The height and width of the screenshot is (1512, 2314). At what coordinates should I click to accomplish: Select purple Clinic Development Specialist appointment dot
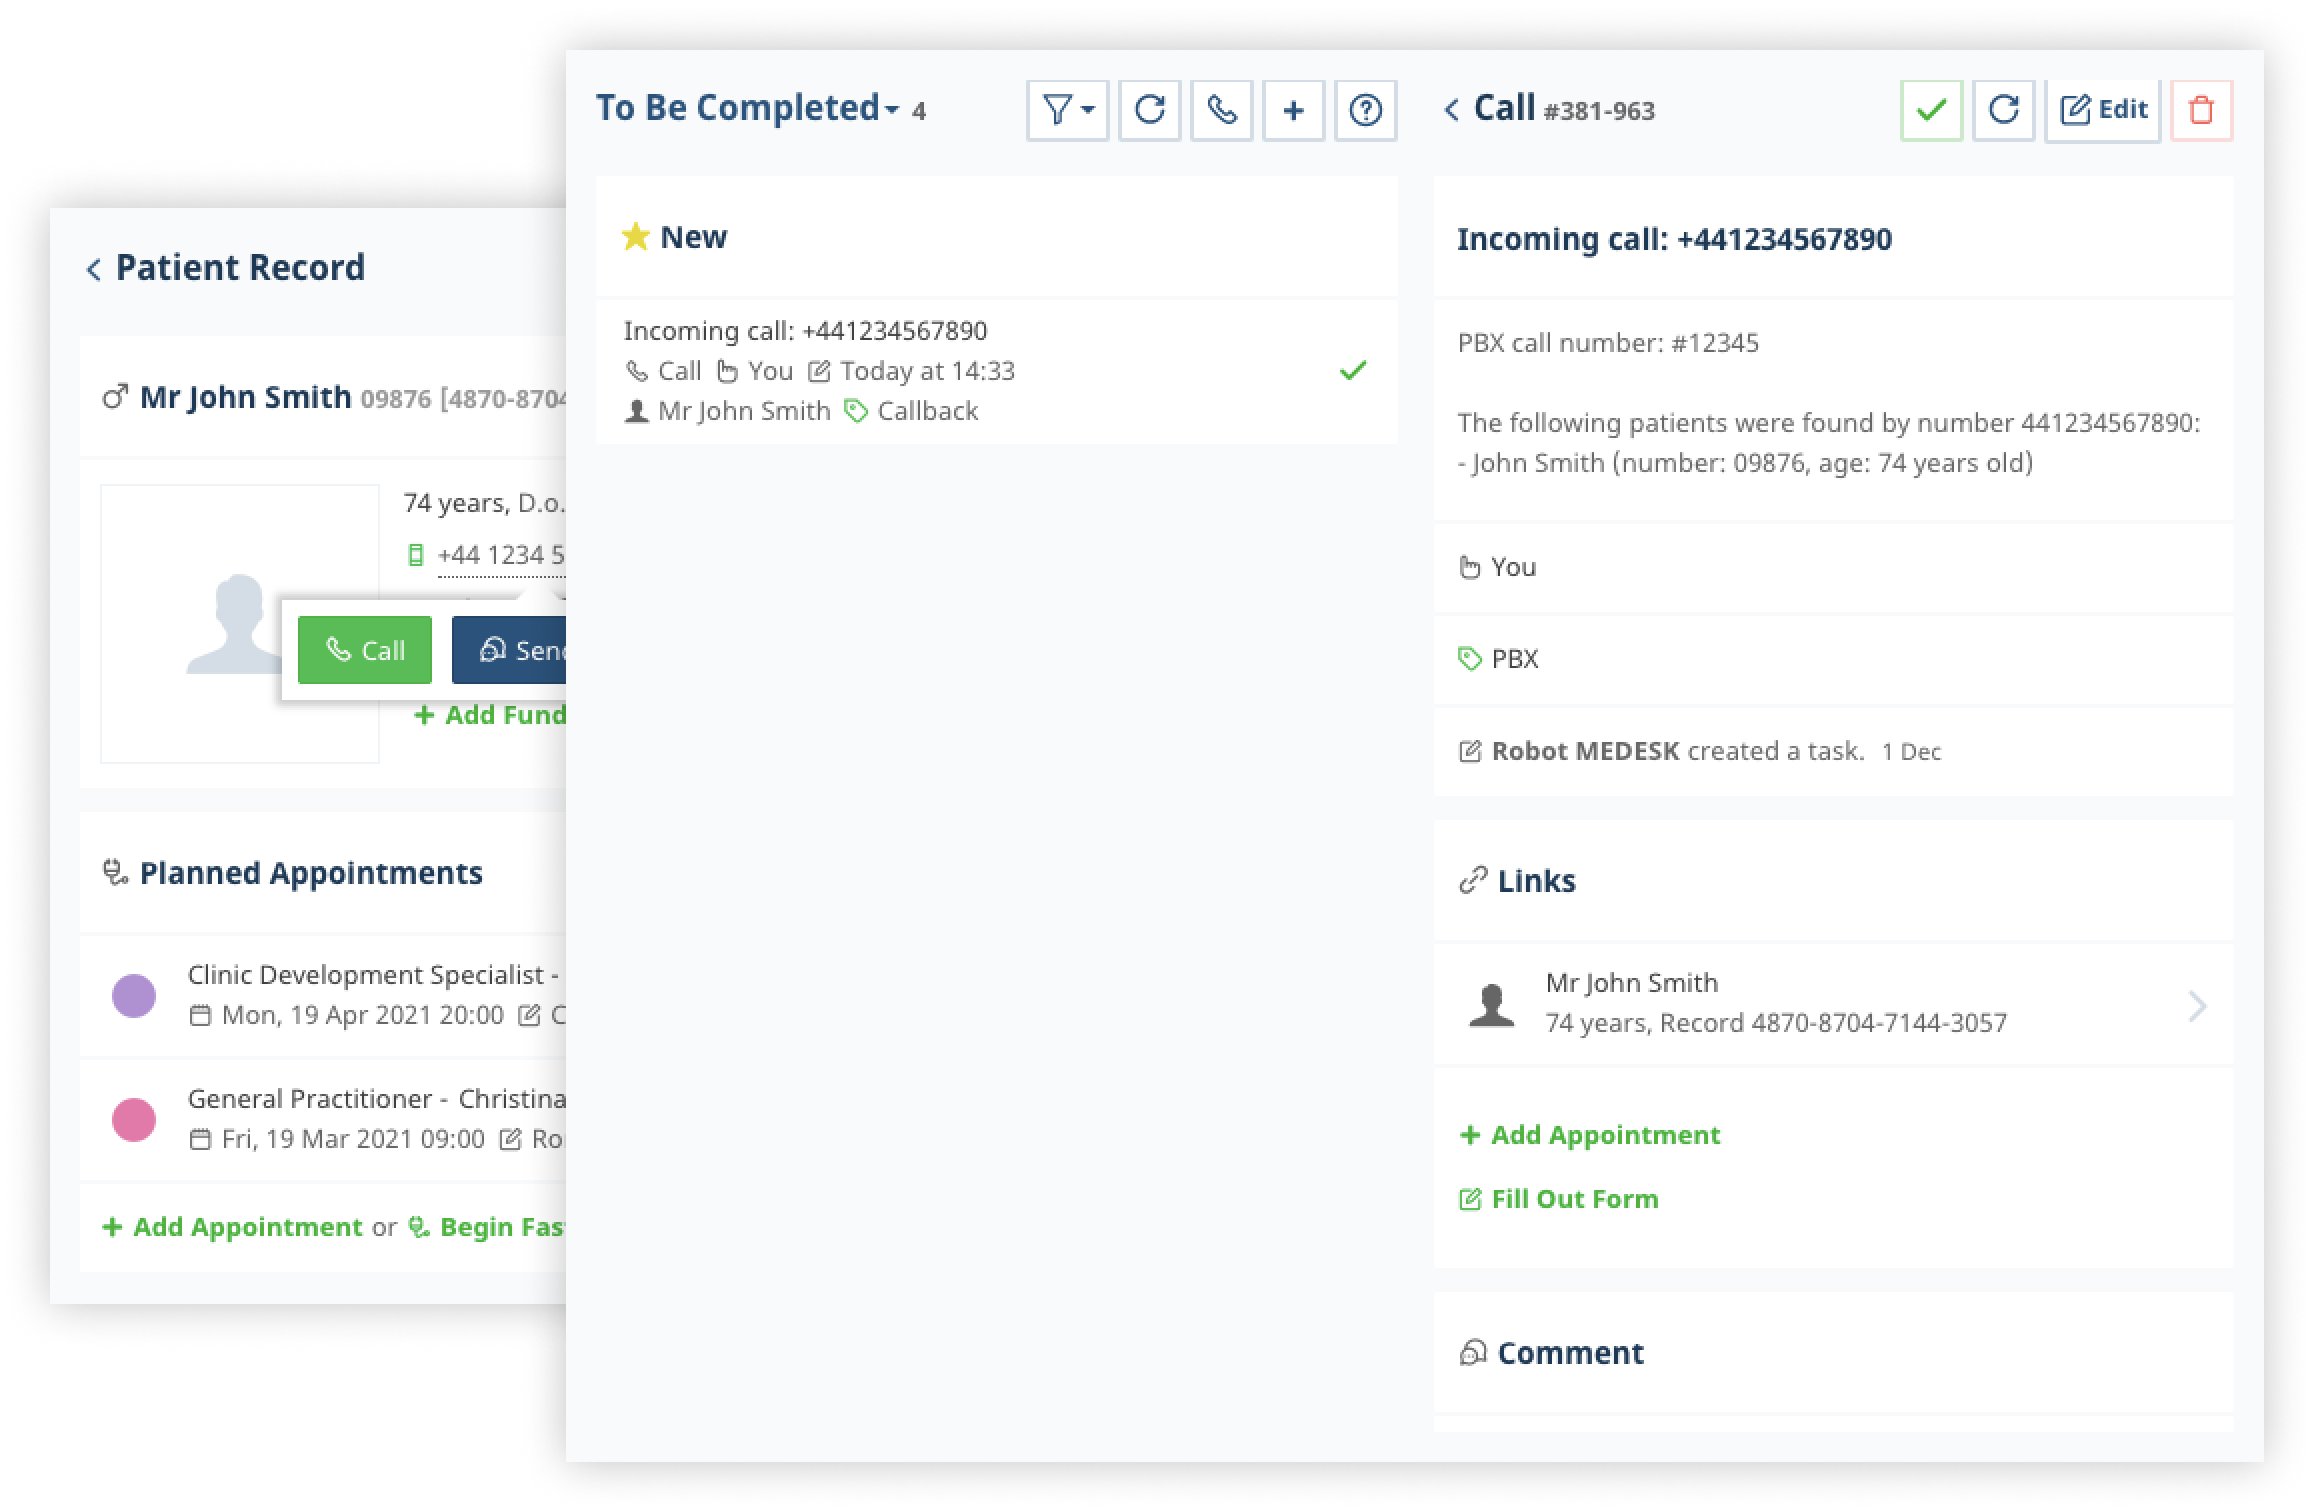point(134,996)
